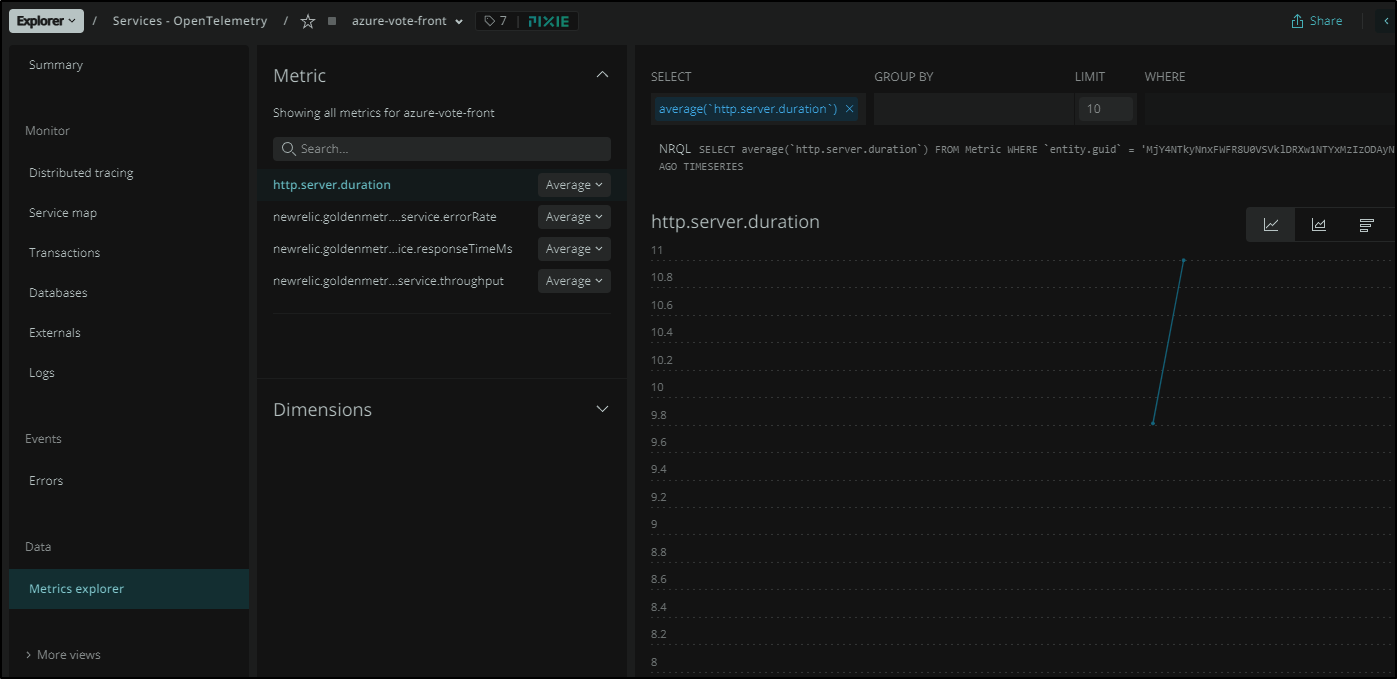Open the tags badge showing 7

click(496, 21)
